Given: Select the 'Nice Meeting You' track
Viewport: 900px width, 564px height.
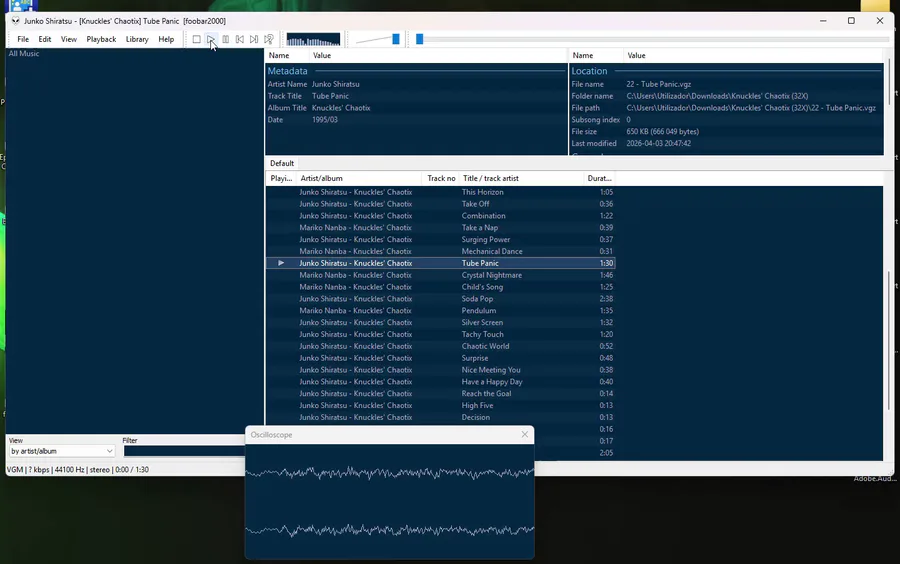Looking at the screenshot, I should 441,369.
